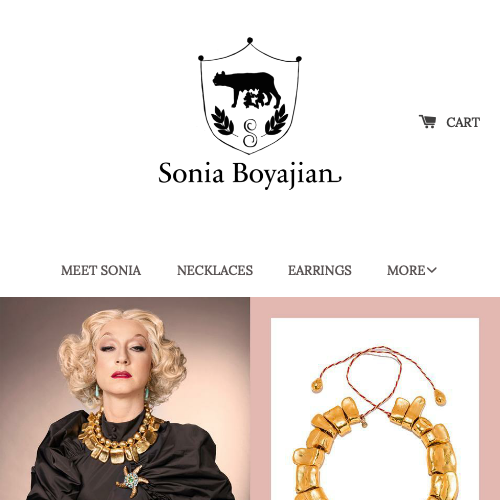The width and height of the screenshot is (500, 500).
Task: Click the CART text link
Action: click(x=463, y=122)
